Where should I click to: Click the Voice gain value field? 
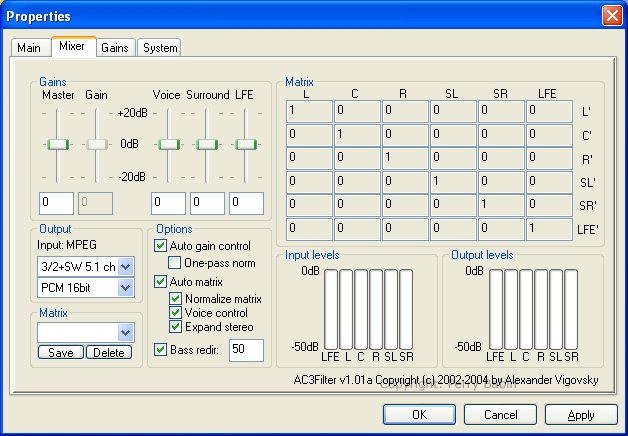pos(168,203)
